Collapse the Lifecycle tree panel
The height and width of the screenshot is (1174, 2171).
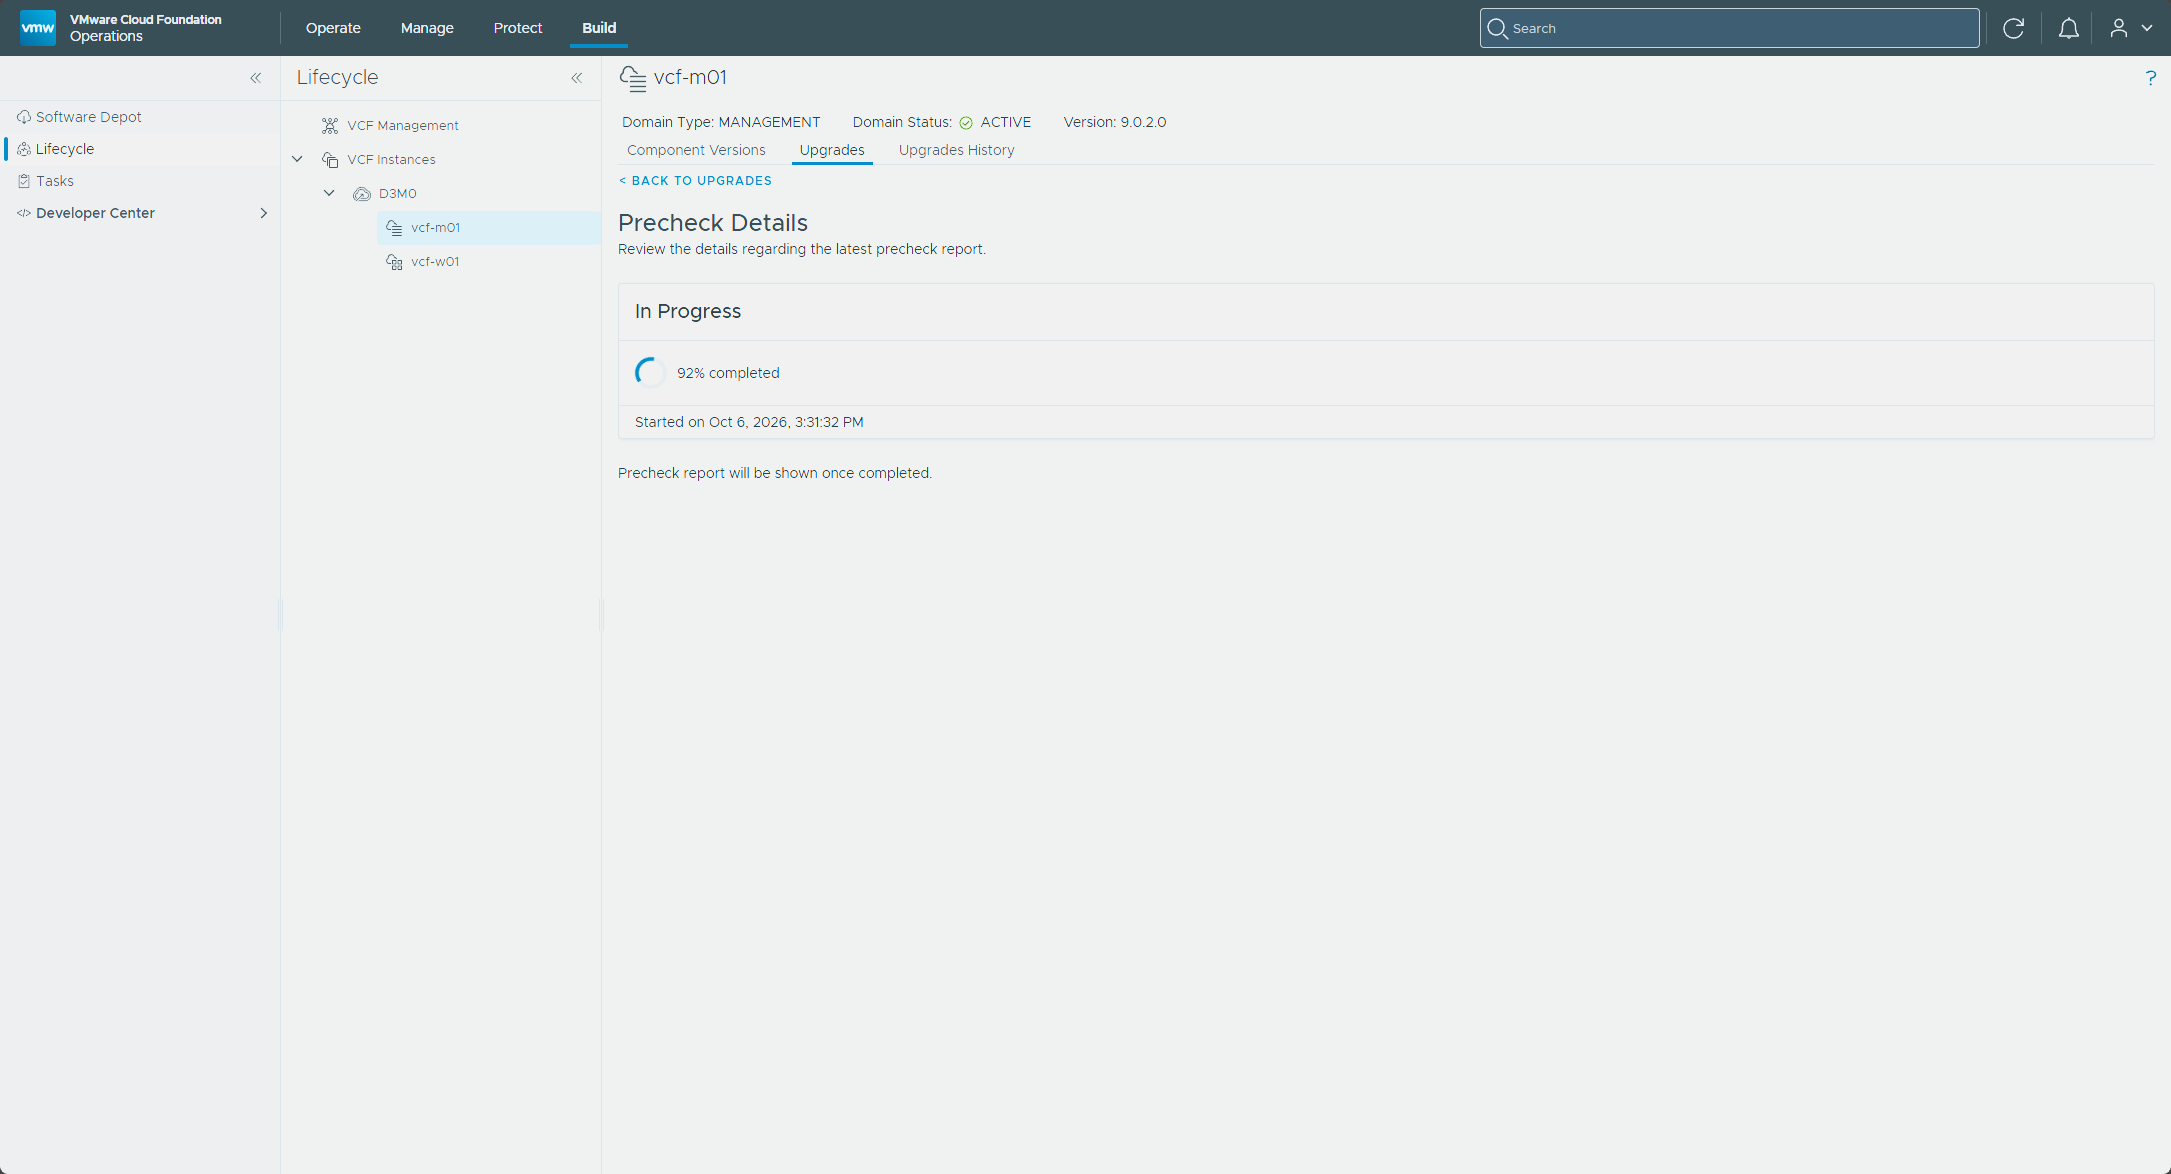click(x=577, y=78)
